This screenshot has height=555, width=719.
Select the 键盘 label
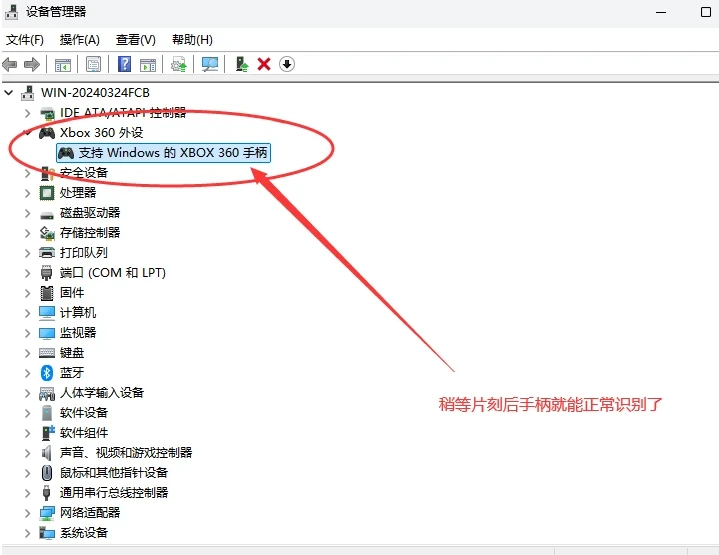point(72,353)
